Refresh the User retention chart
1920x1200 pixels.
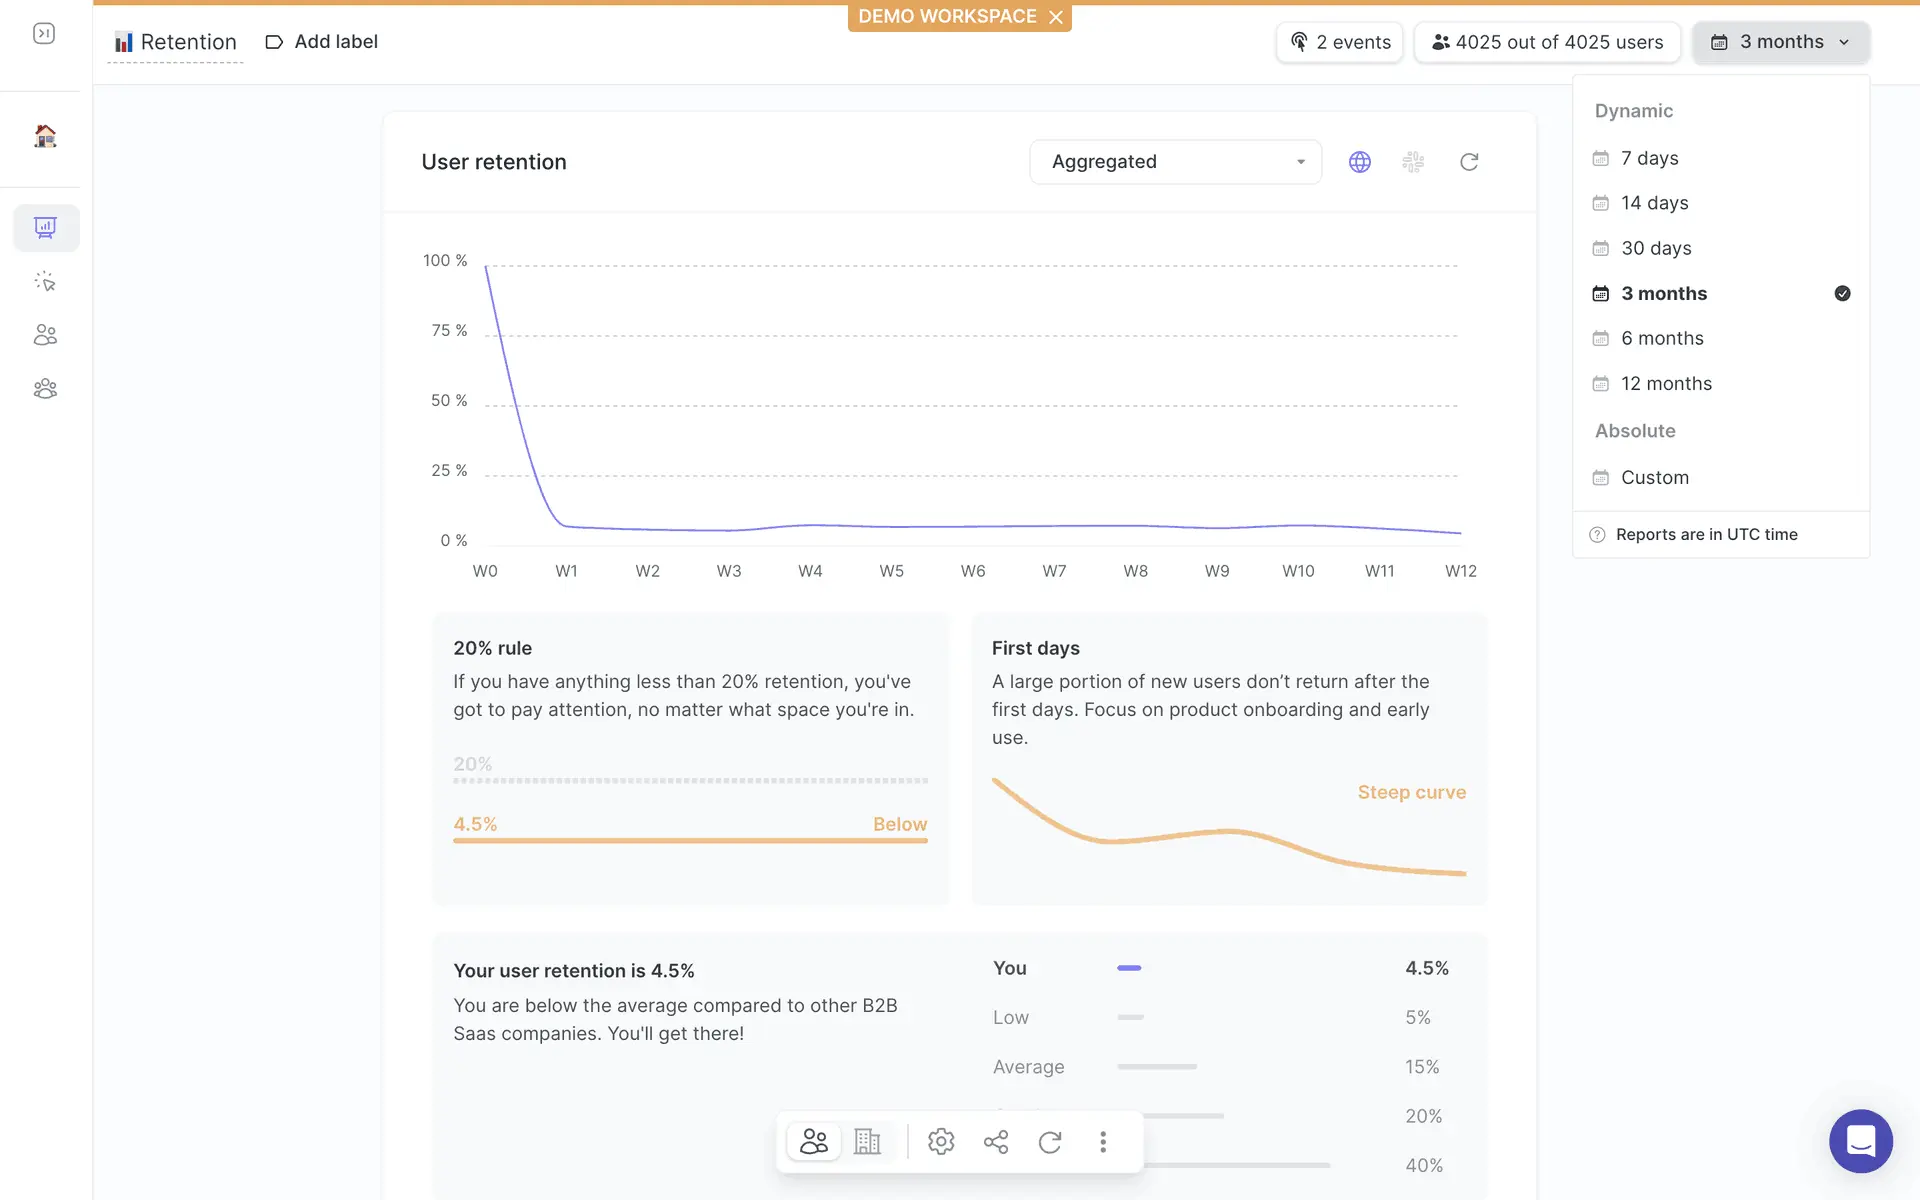click(x=1468, y=162)
